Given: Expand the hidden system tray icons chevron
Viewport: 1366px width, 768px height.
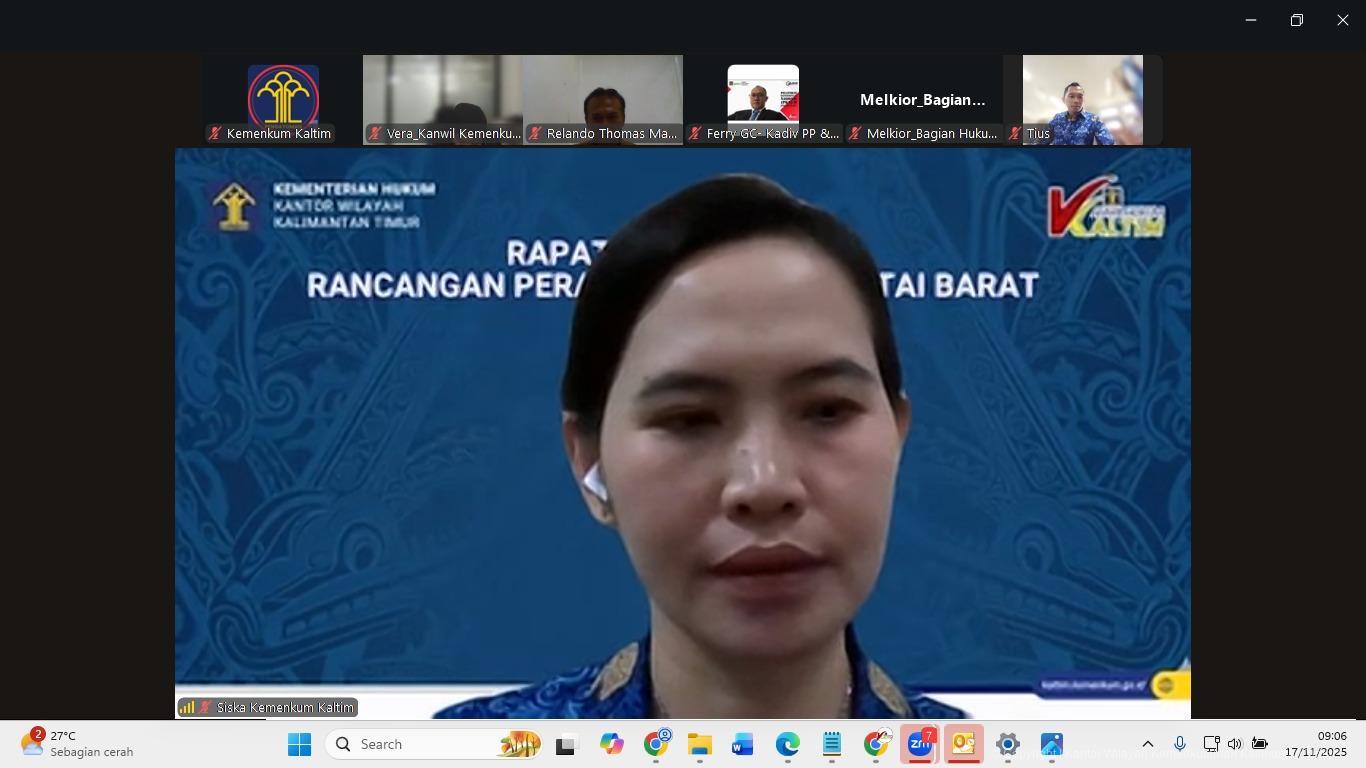Looking at the screenshot, I should [x=1148, y=744].
